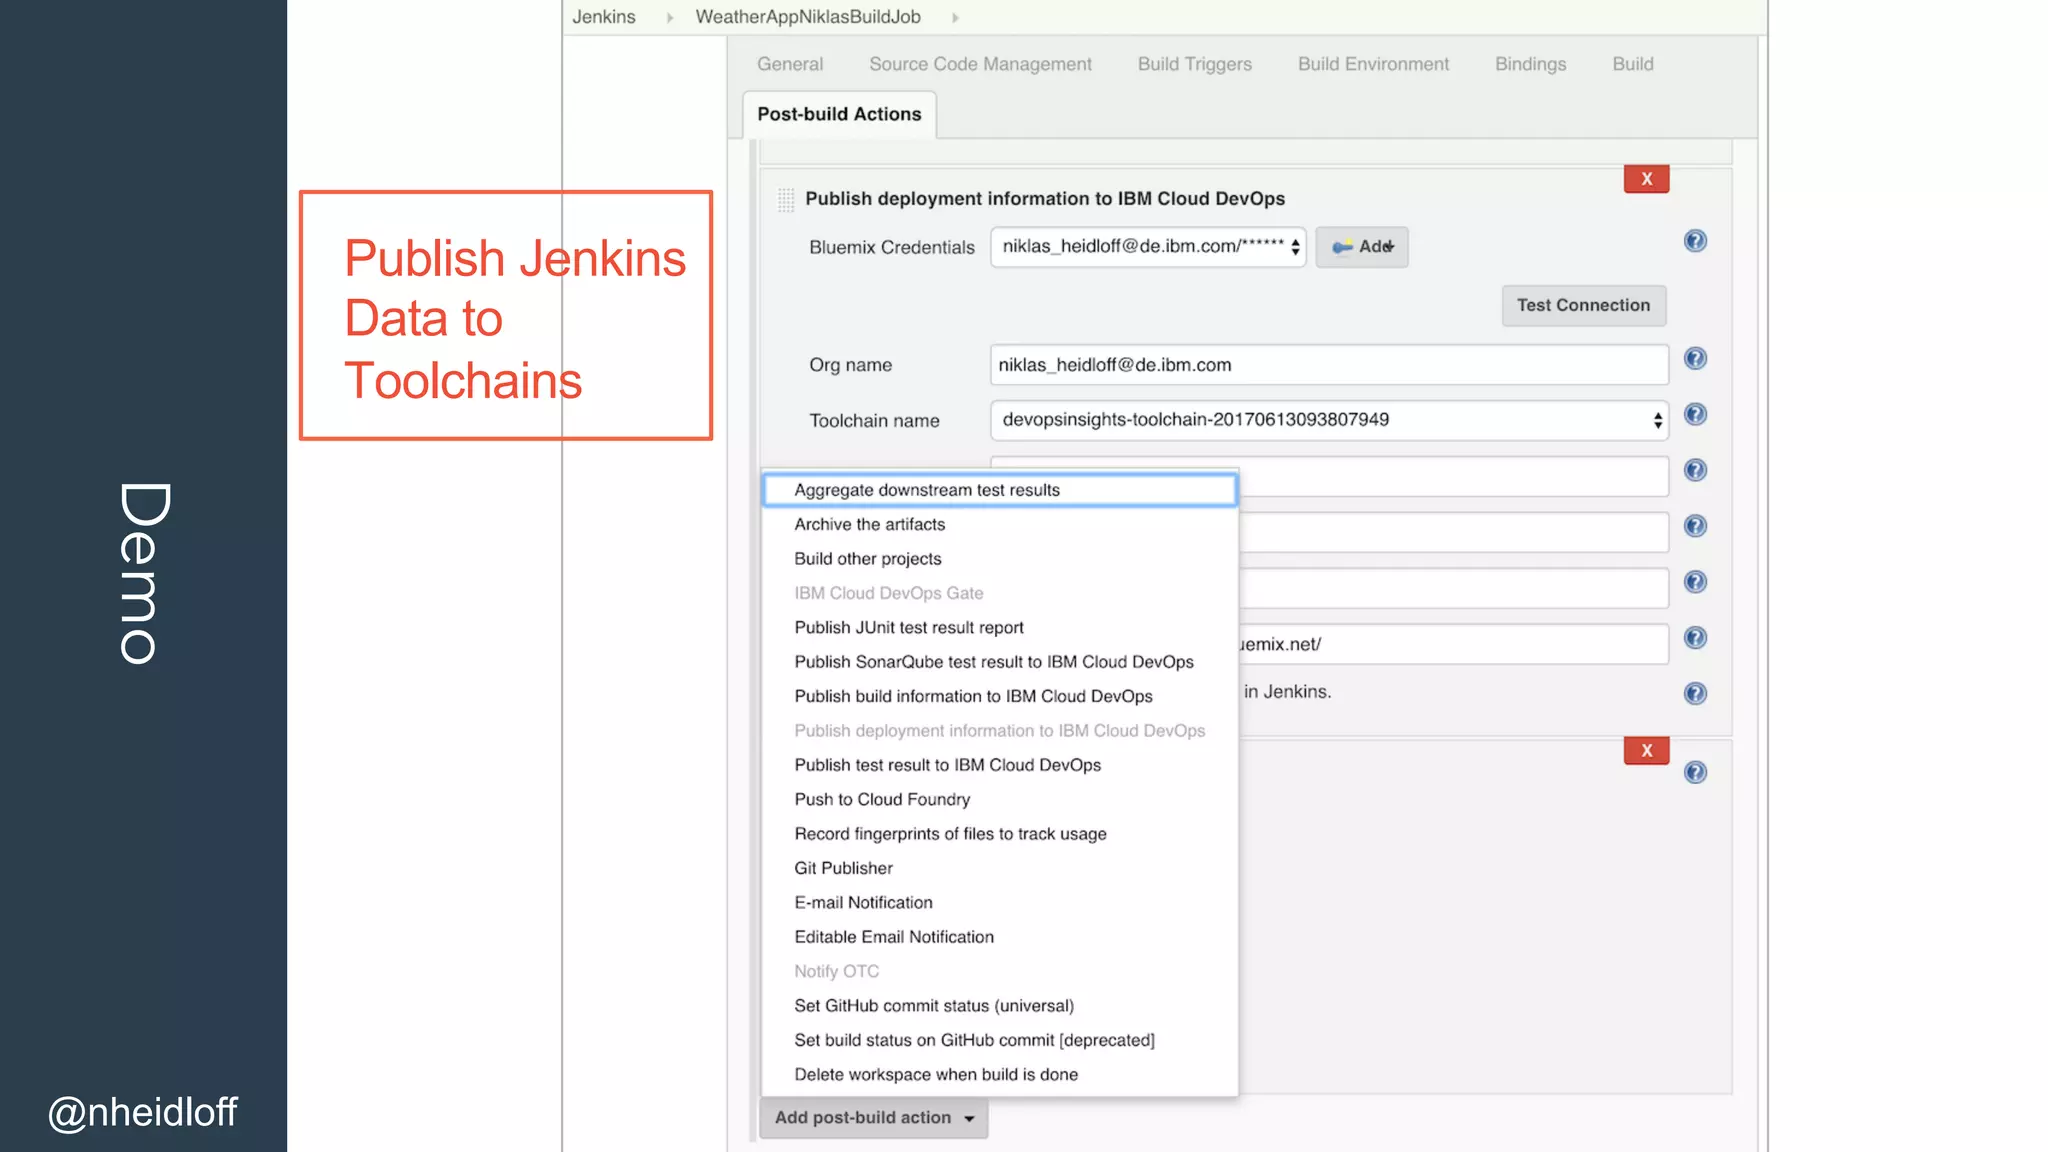The height and width of the screenshot is (1152, 2048).
Task: Click the input field containing bluemix.net/
Action: (1453, 644)
